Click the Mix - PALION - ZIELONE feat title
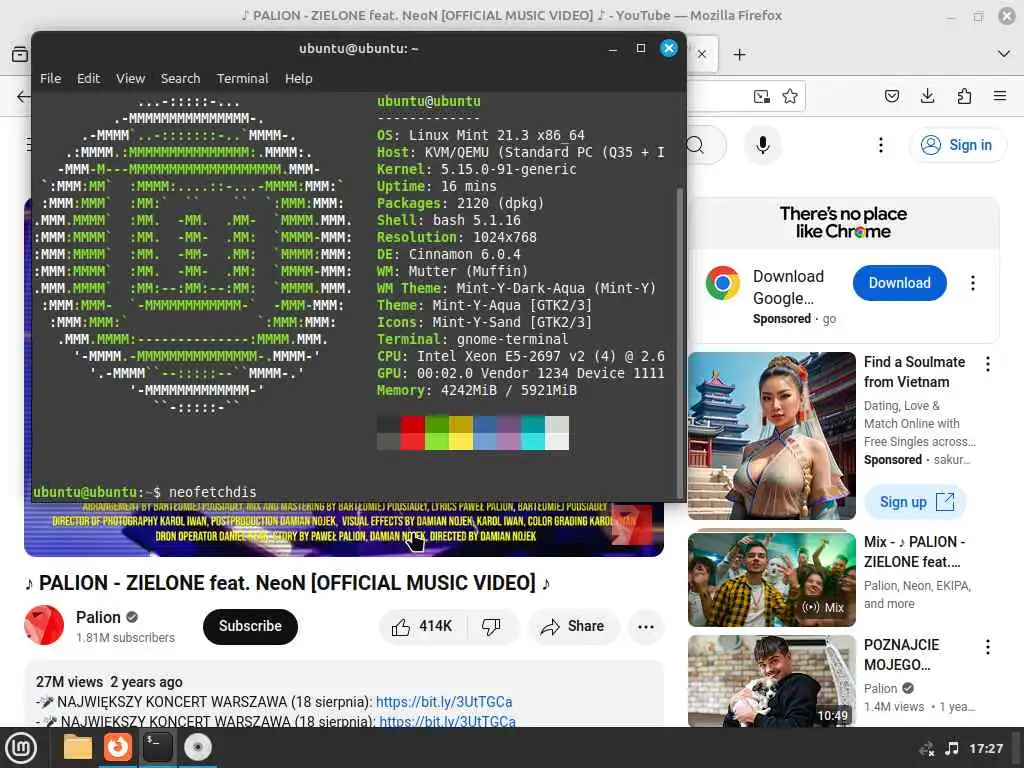Image resolution: width=1024 pixels, height=768 pixels. (914, 552)
